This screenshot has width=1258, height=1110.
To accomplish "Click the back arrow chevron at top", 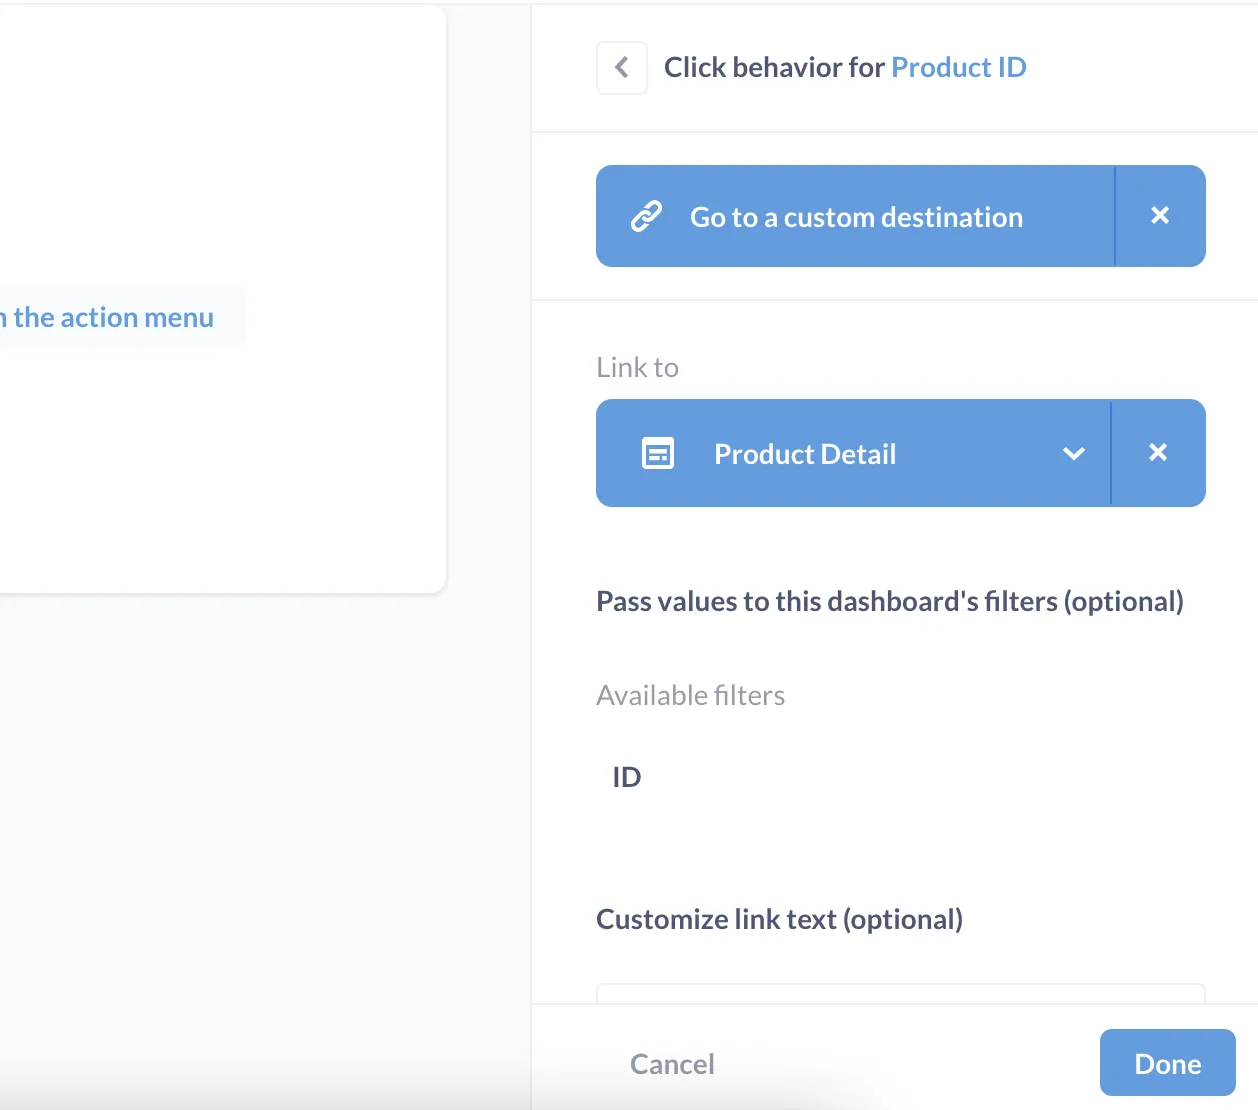I will [621, 67].
